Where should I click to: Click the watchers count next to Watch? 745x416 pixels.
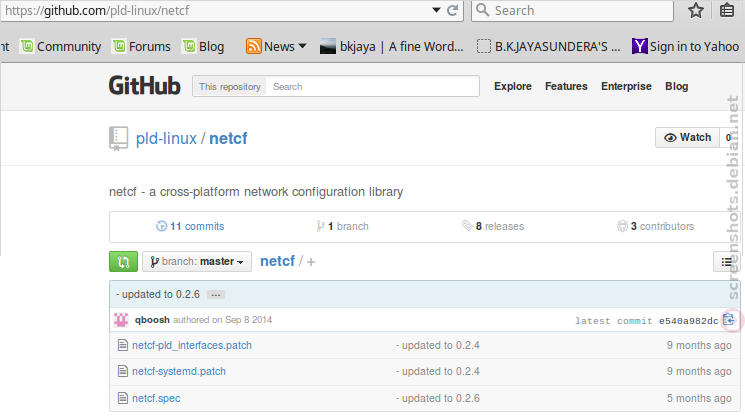pos(728,138)
